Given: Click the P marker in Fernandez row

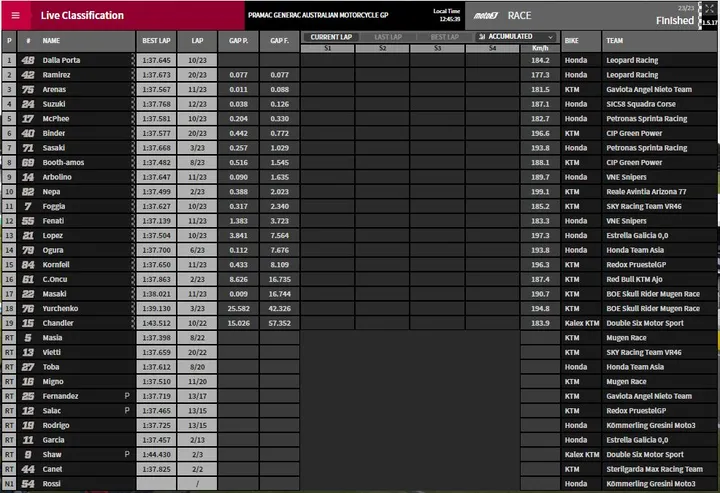Looking at the screenshot, I should click(x=127, y=396).
